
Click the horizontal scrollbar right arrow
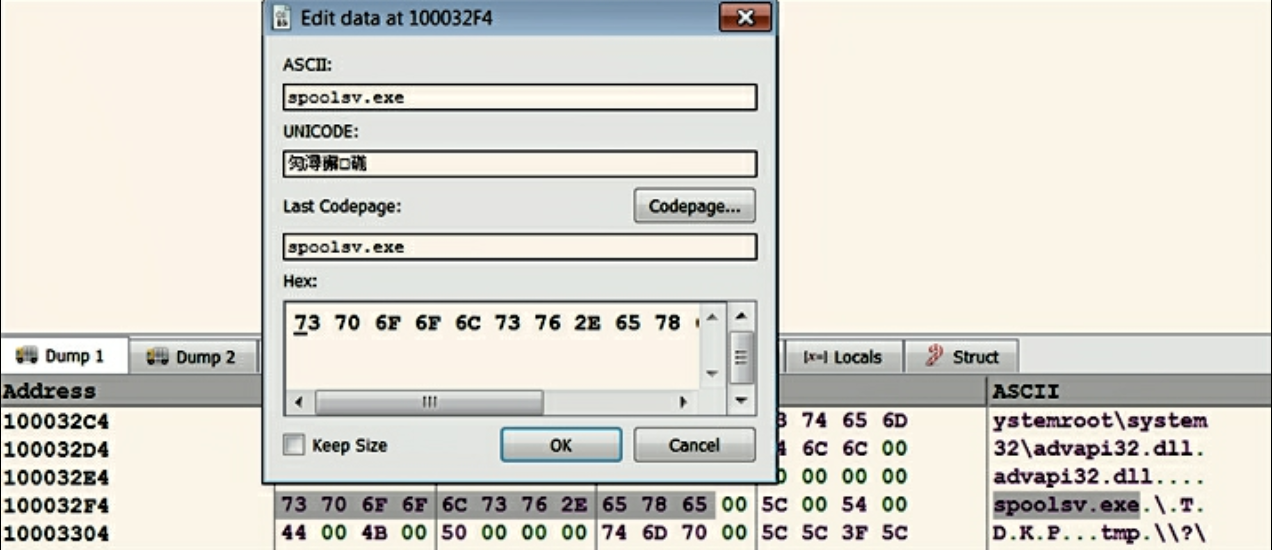(683, 402)
